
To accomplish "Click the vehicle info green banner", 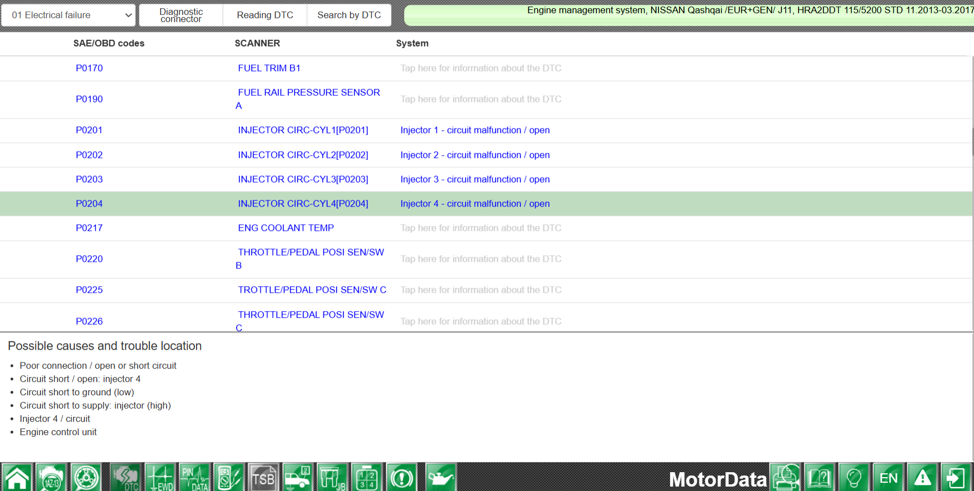I will 689,15.
